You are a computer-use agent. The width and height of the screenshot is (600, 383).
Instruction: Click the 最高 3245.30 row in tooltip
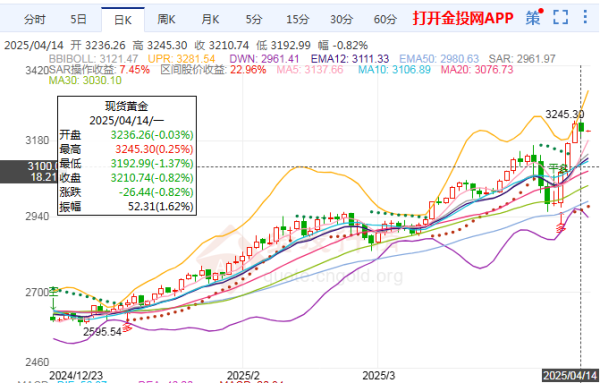tap(127, 149)
